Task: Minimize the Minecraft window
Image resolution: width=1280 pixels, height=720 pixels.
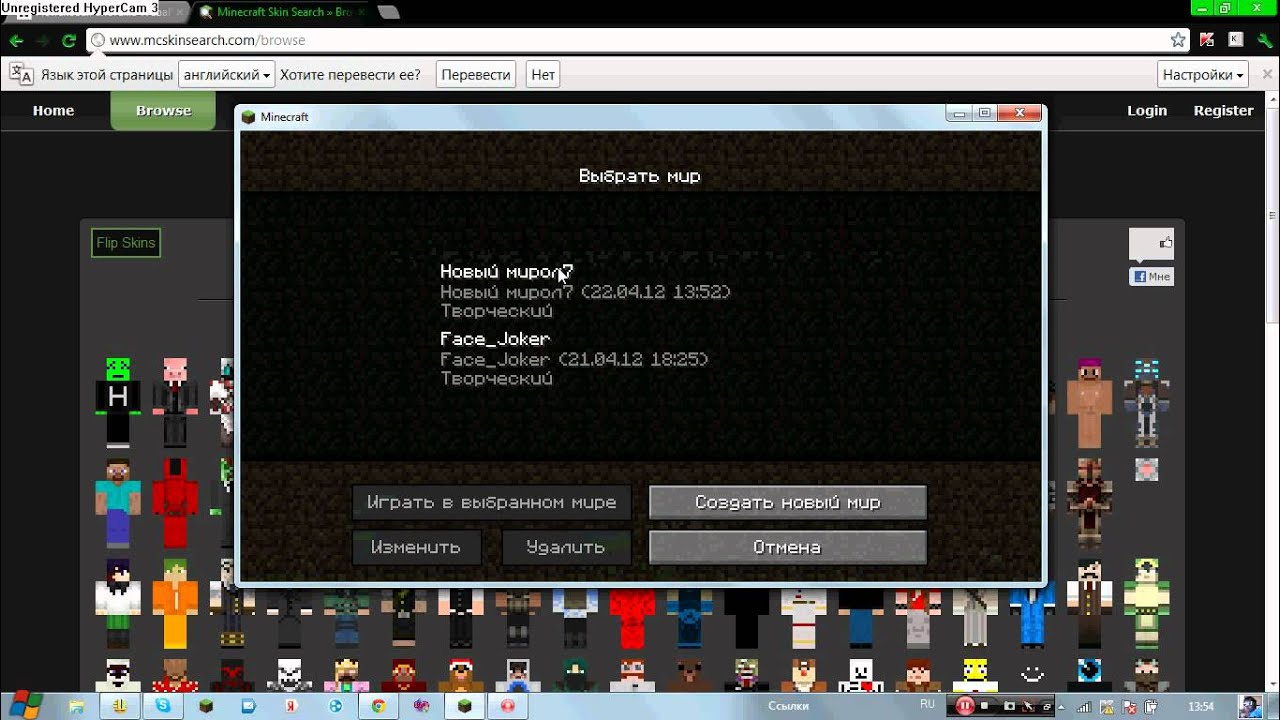Action: coord(959,113)
